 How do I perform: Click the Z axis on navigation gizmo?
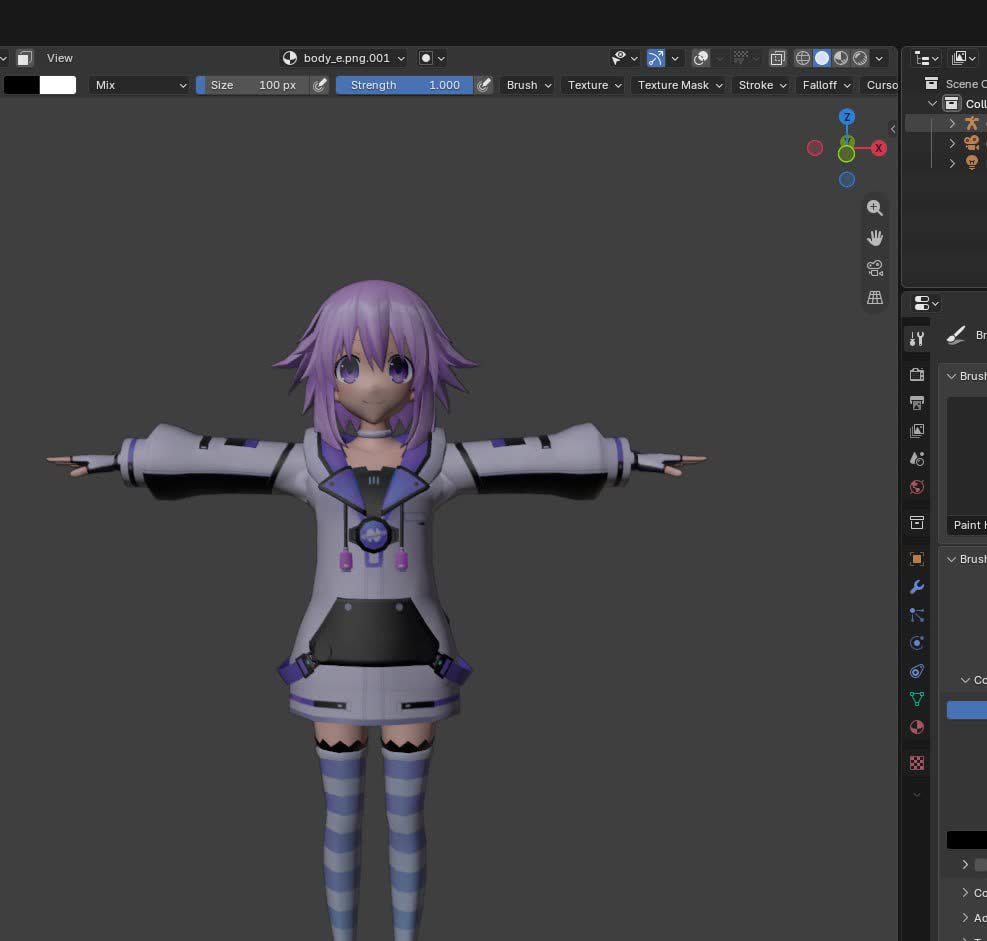(847, 116)
